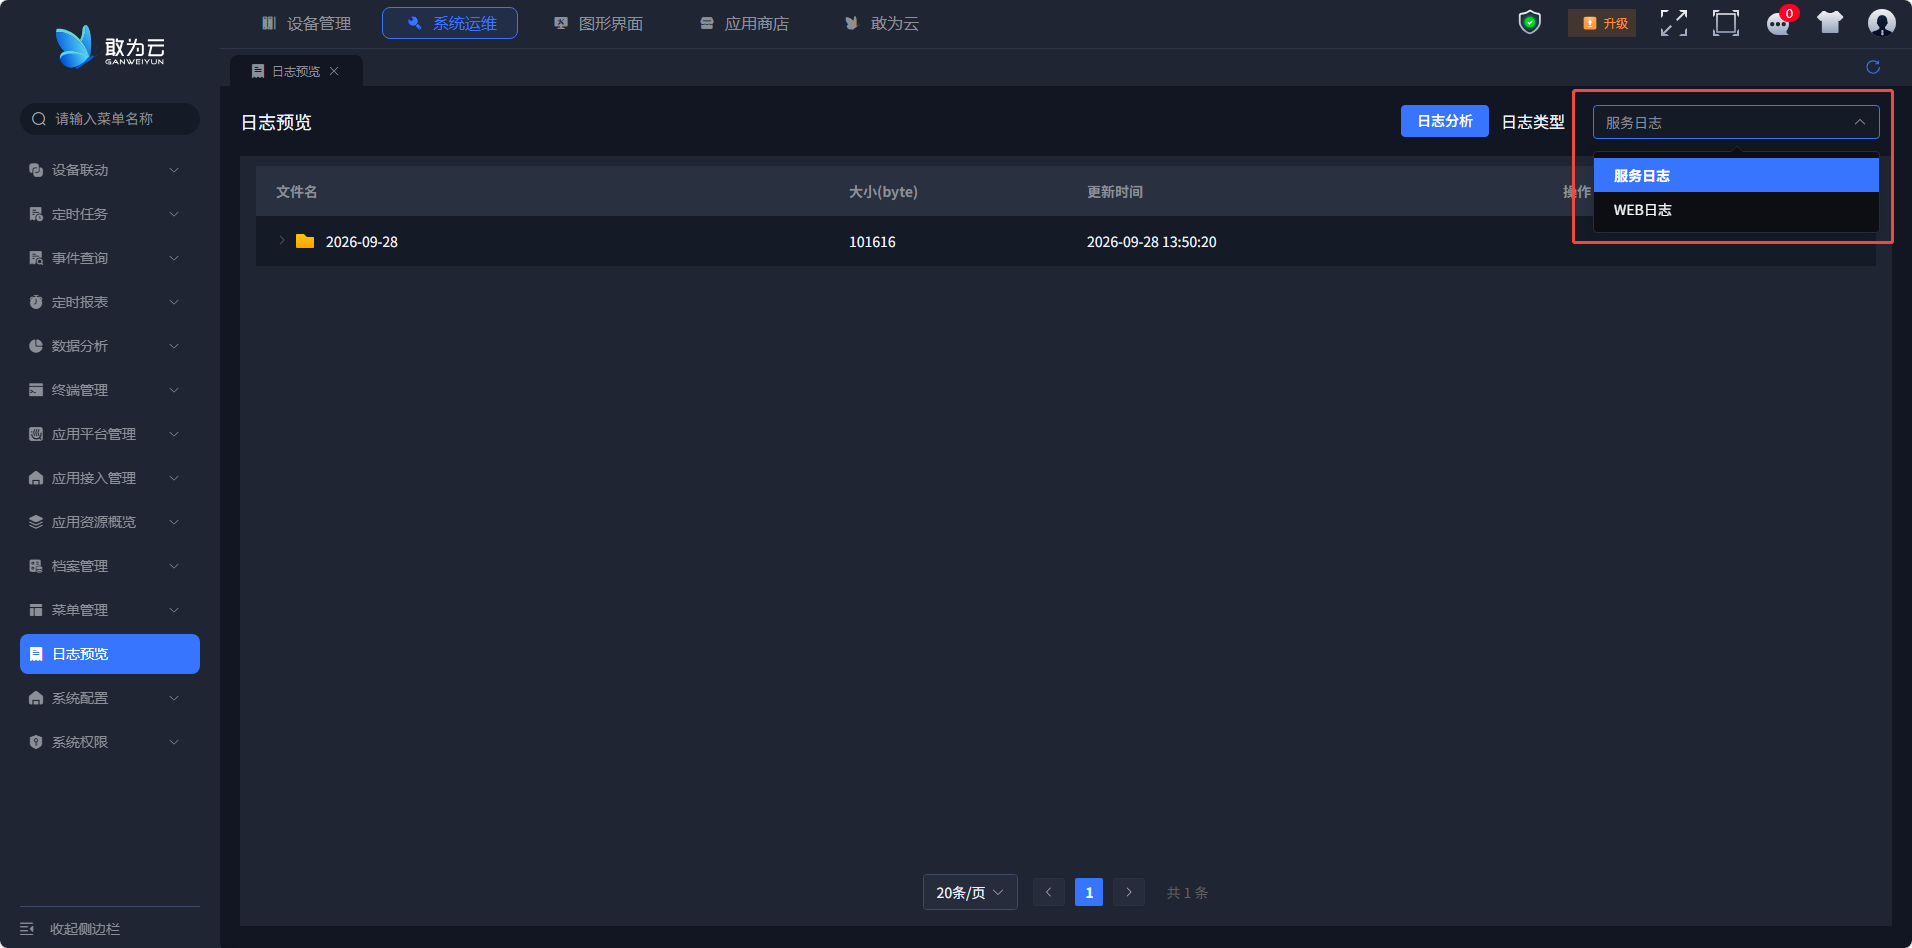
Task: Open the 敢为云 top menu item
Action: 882,23
